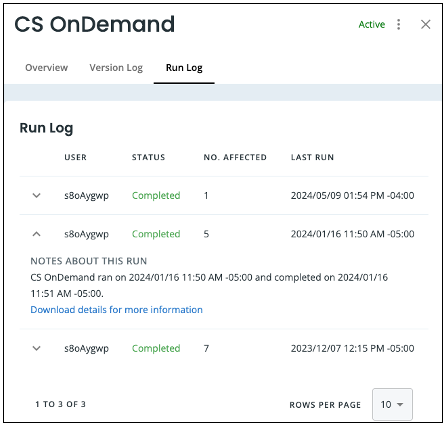446x427 pixels.
Task: Click the Run Log section heading
Action: (x=46, y=128)
